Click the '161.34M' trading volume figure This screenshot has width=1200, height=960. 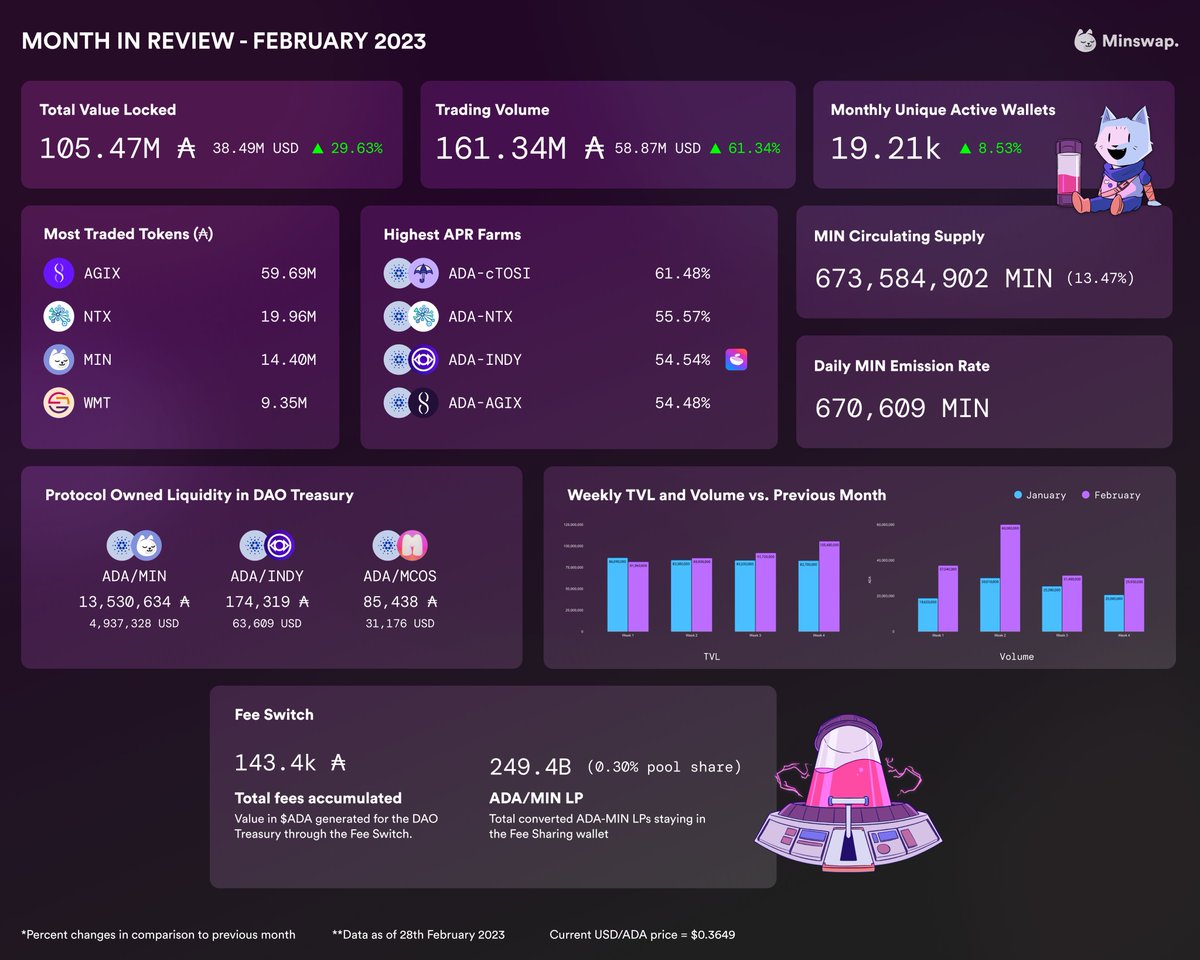point(501,149)
